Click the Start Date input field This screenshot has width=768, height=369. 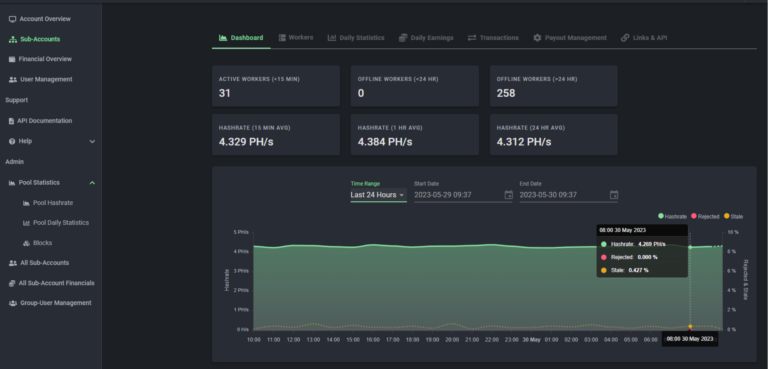click(463, 195)
